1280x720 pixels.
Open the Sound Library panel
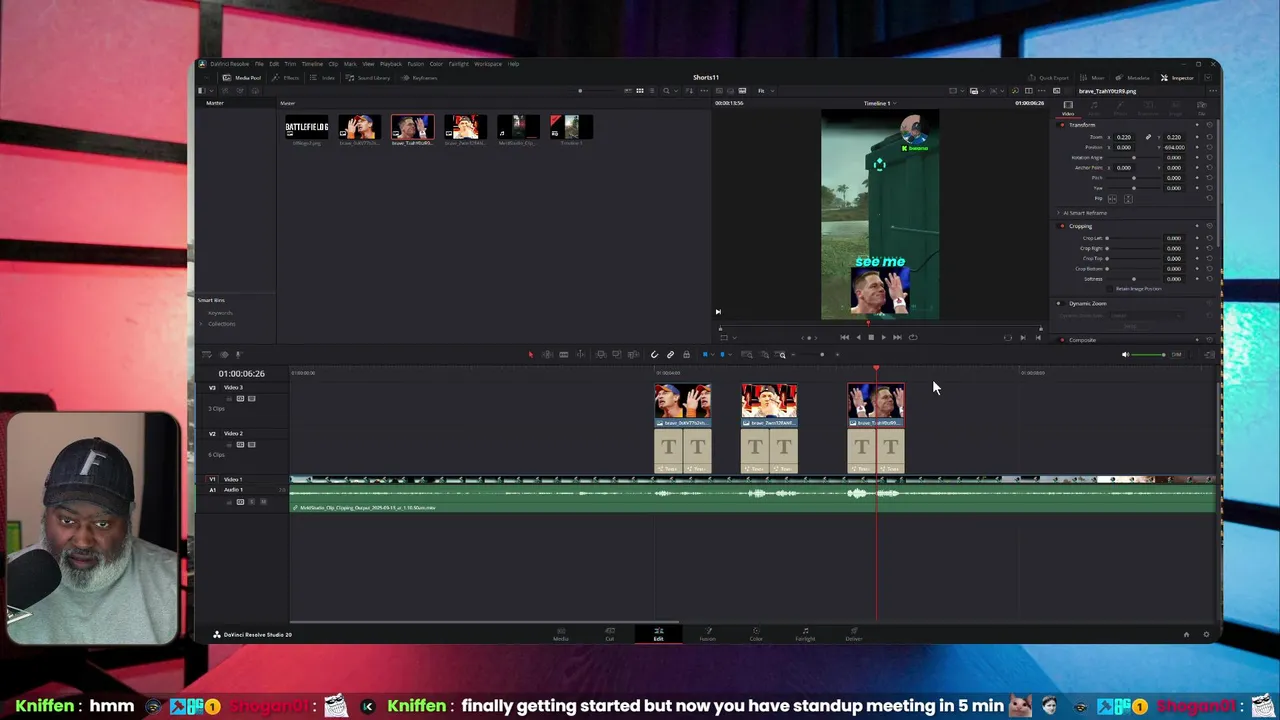pos(369,78)
